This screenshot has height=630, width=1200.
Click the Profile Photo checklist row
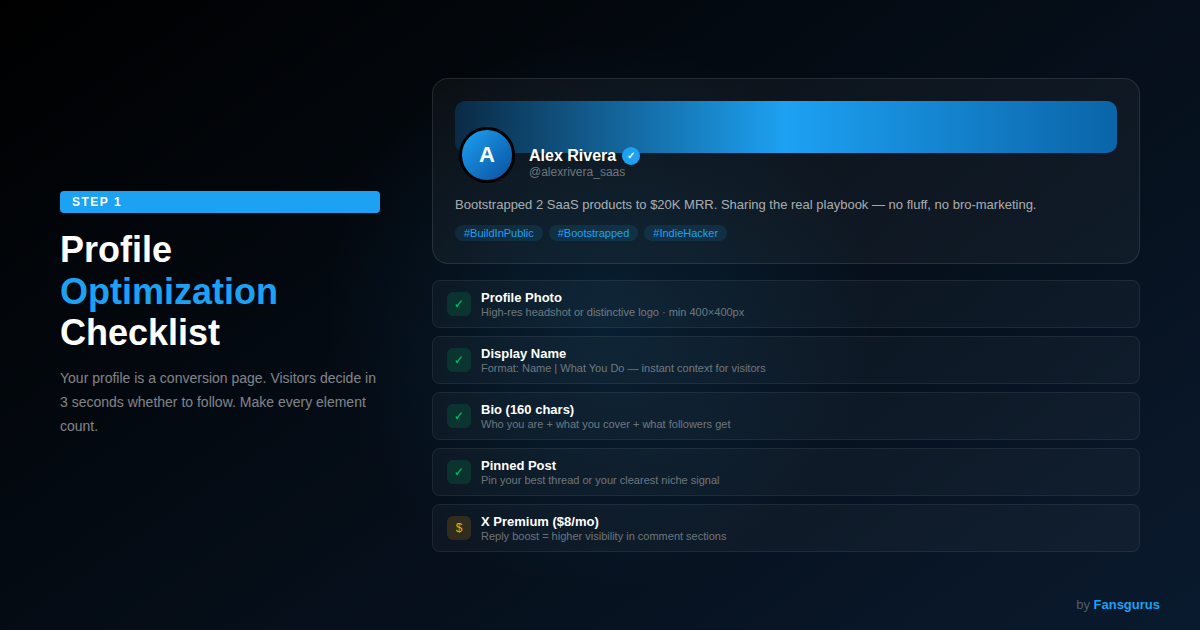pyautogui.click(x=786, y=303)
